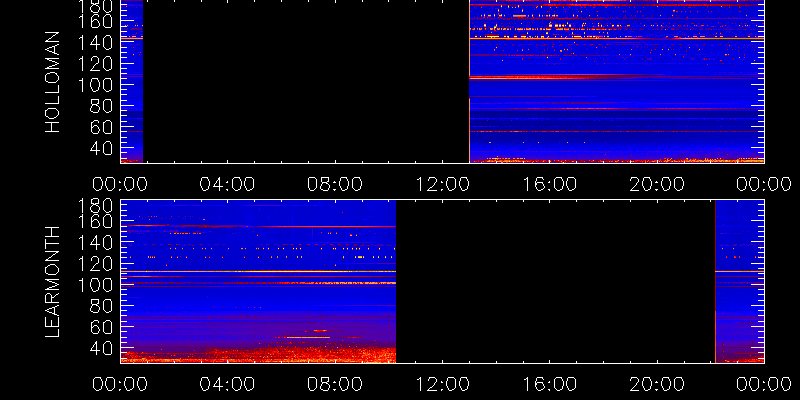The width and height of the screenshot is (800, 400).
Task: Click the bright burst near 50 MHz in Learmonth spectrogram
Action: (308, 337)
